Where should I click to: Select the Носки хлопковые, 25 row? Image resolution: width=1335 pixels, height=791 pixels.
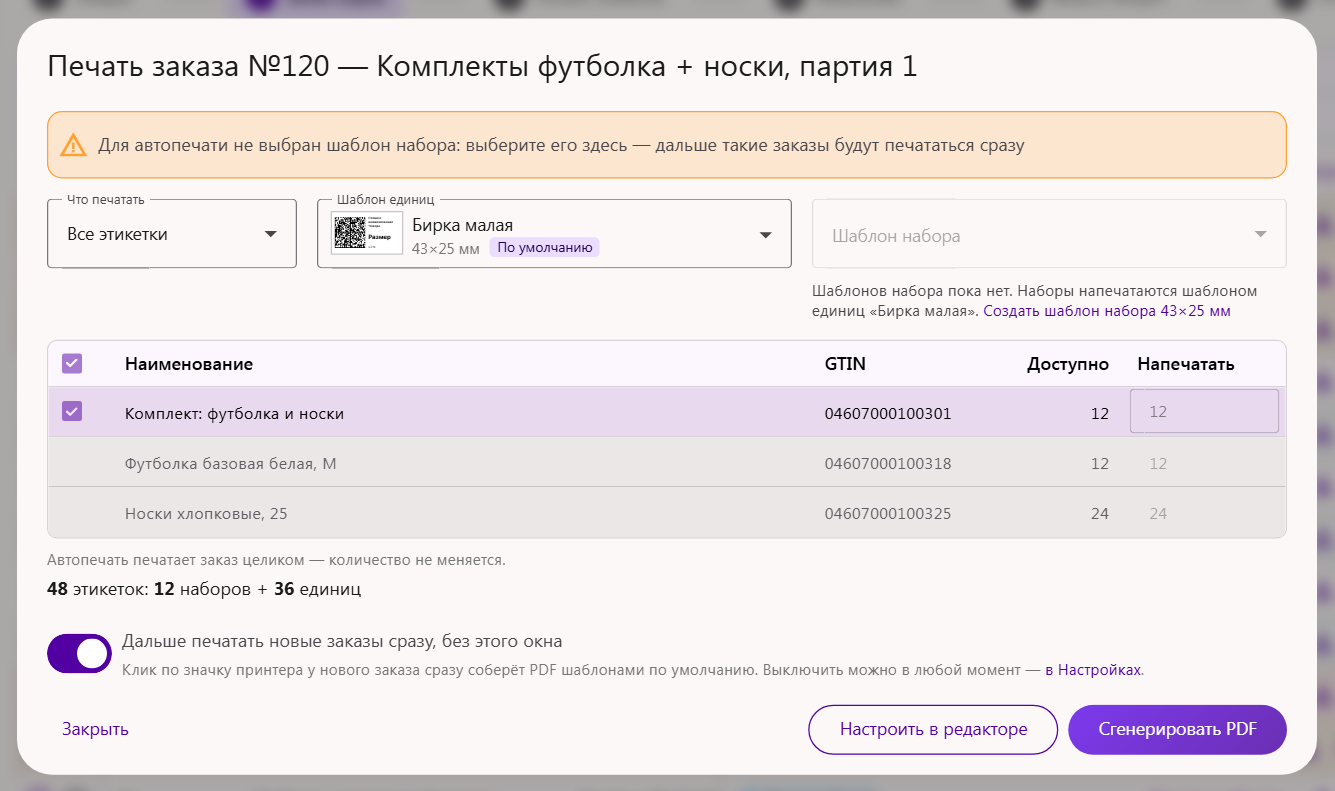coord(667,513)
